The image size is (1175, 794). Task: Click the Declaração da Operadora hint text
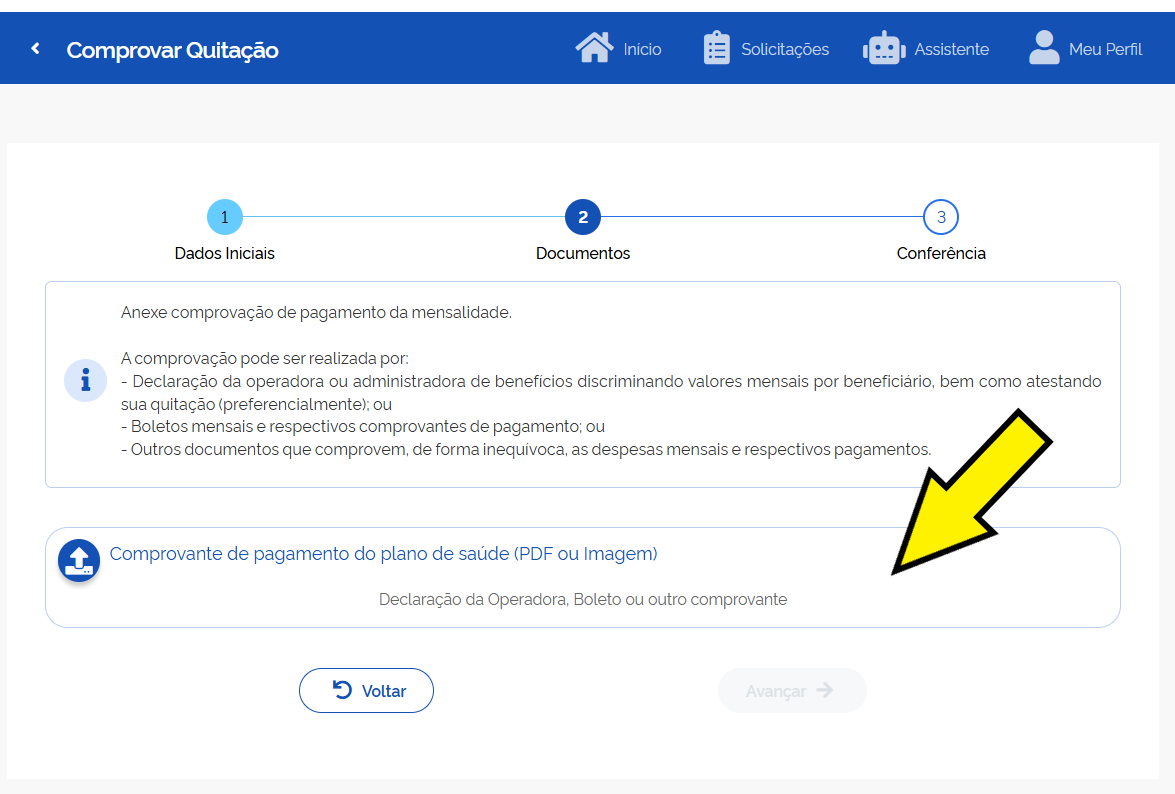pos(583,600)
